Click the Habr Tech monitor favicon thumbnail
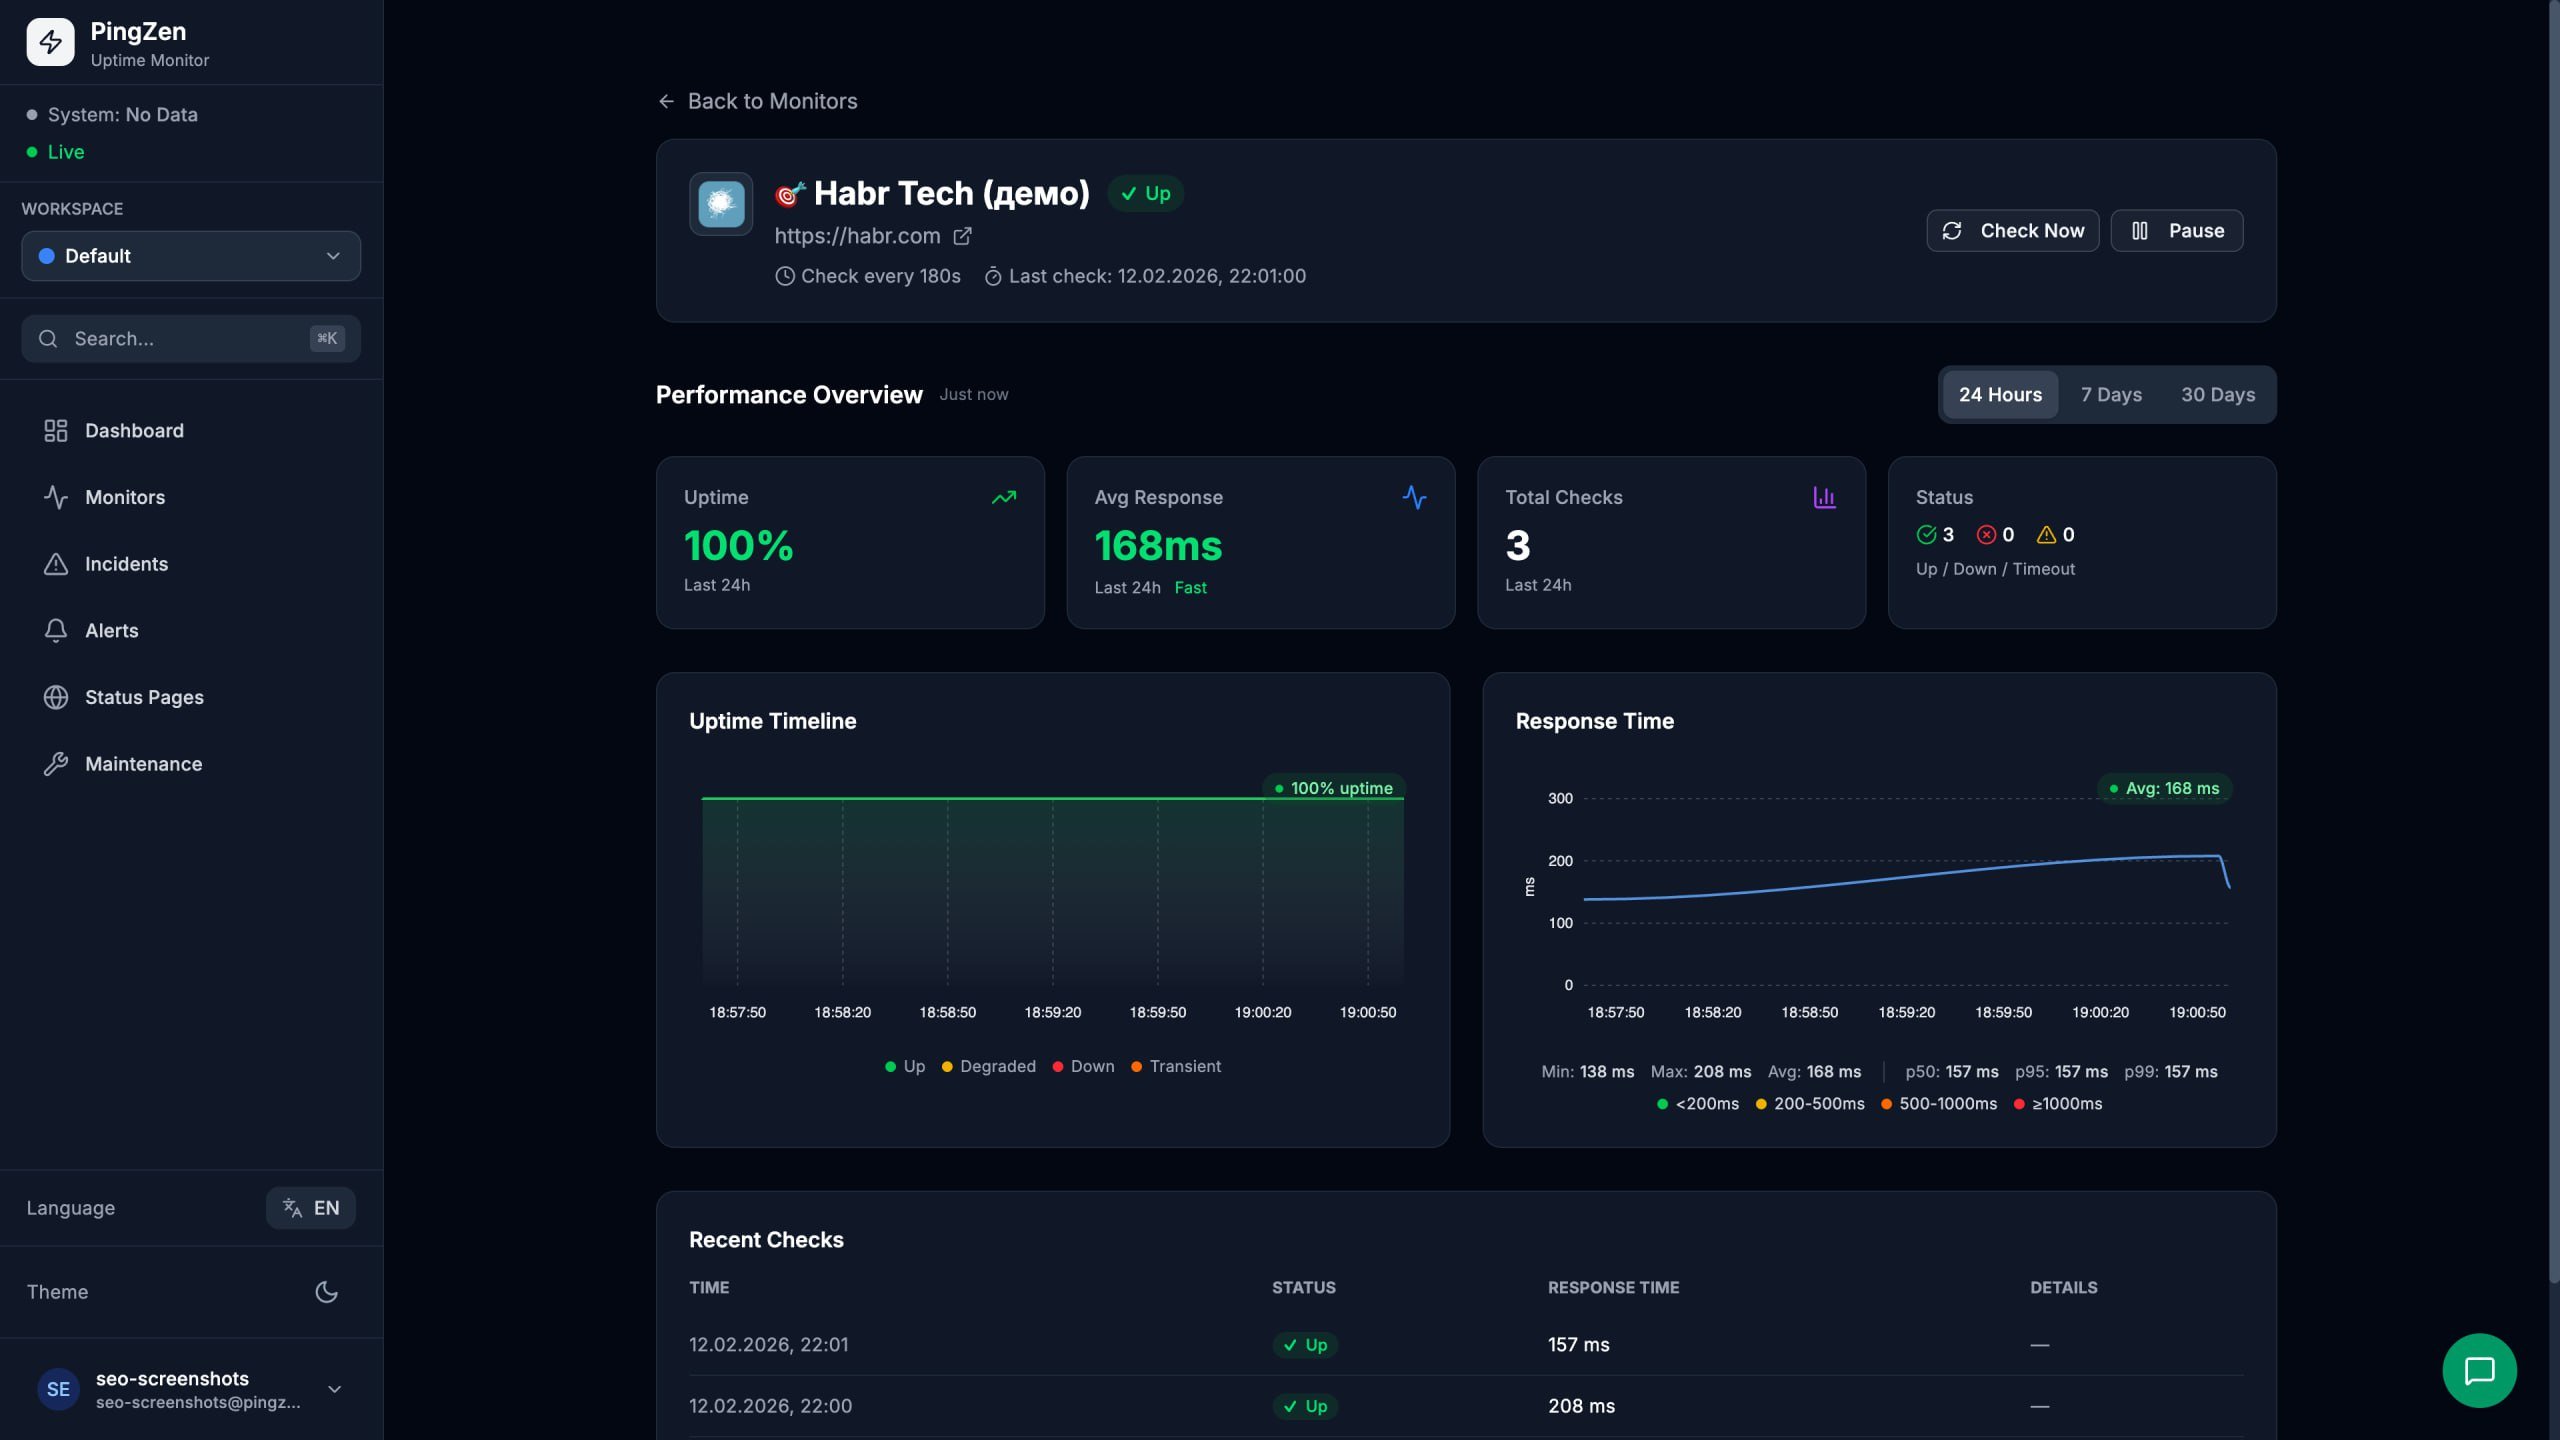This screenshot has width=2560, height=1440. (x=720, y=204)
